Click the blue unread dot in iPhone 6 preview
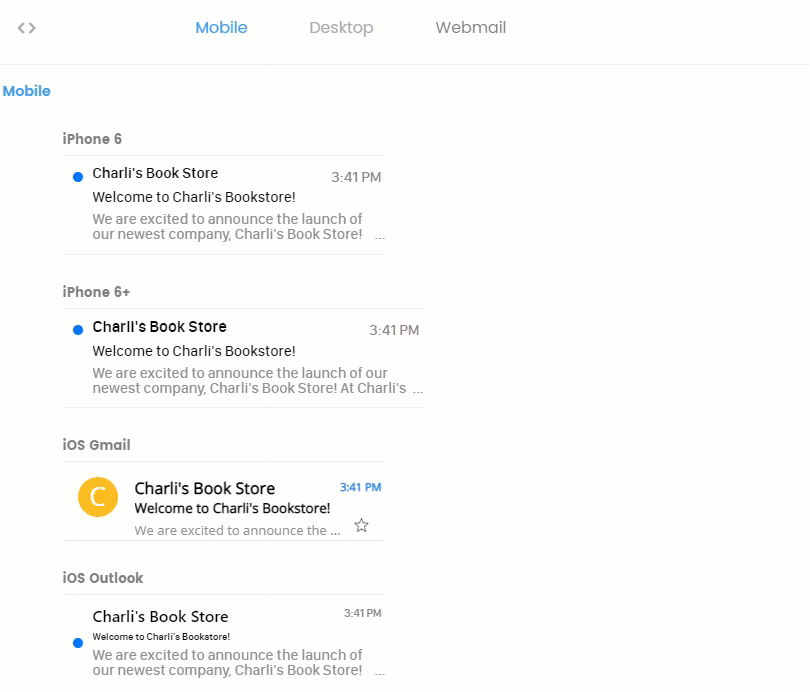810x692 pixels. (x=78, y=177)
